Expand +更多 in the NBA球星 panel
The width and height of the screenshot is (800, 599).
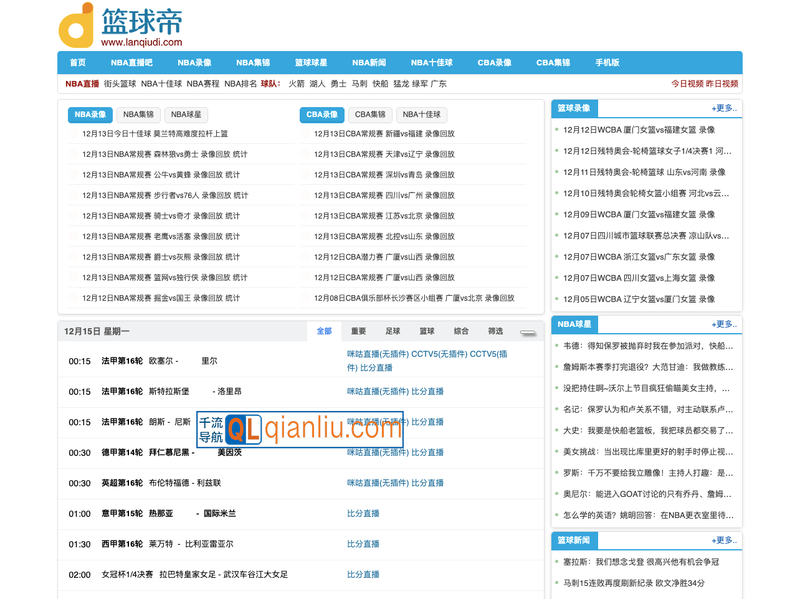[724, 324]
